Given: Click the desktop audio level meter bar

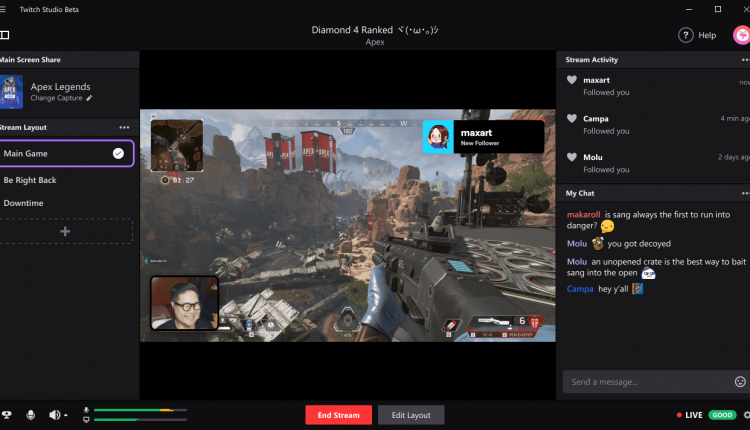Looking at the screenshot, I should point(140,419).
